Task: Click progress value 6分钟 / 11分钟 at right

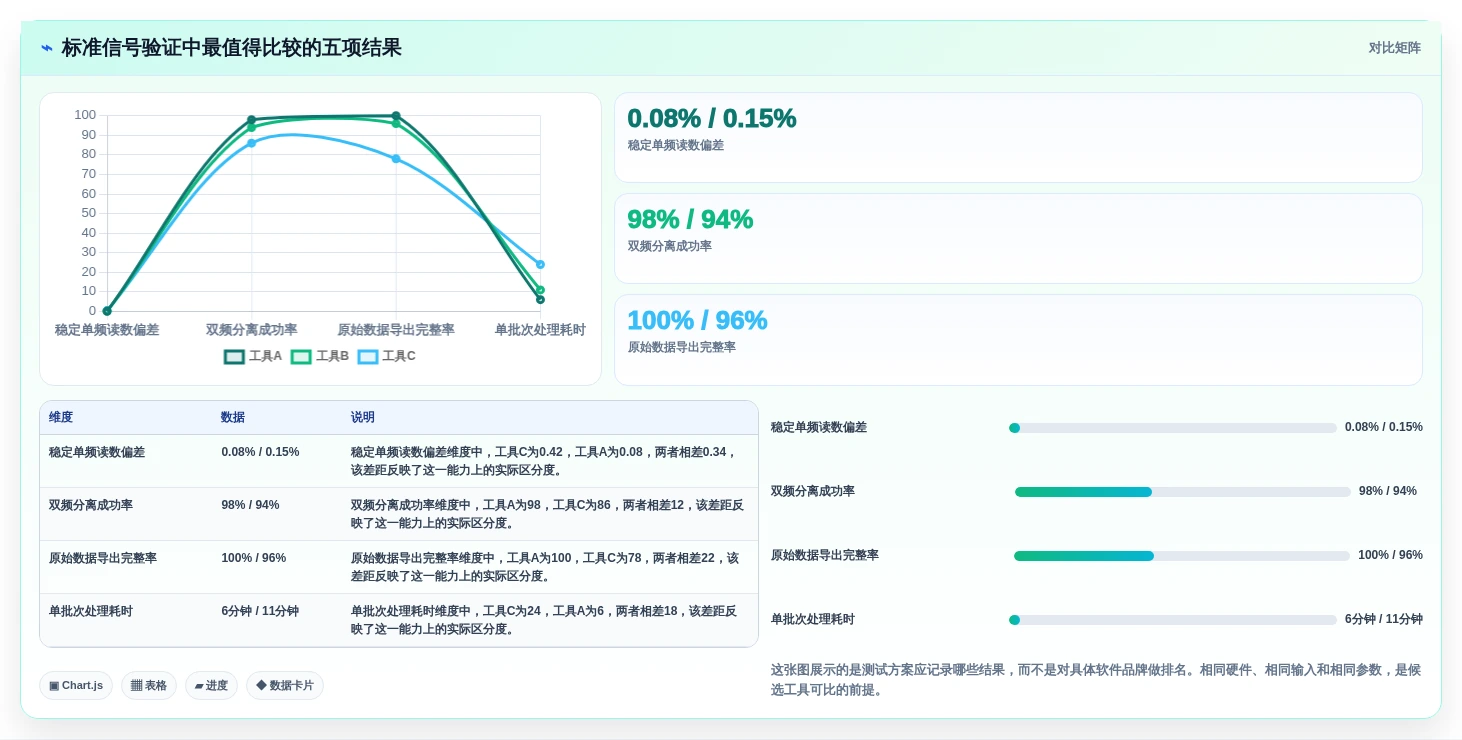Action: tap(1384, 619)
